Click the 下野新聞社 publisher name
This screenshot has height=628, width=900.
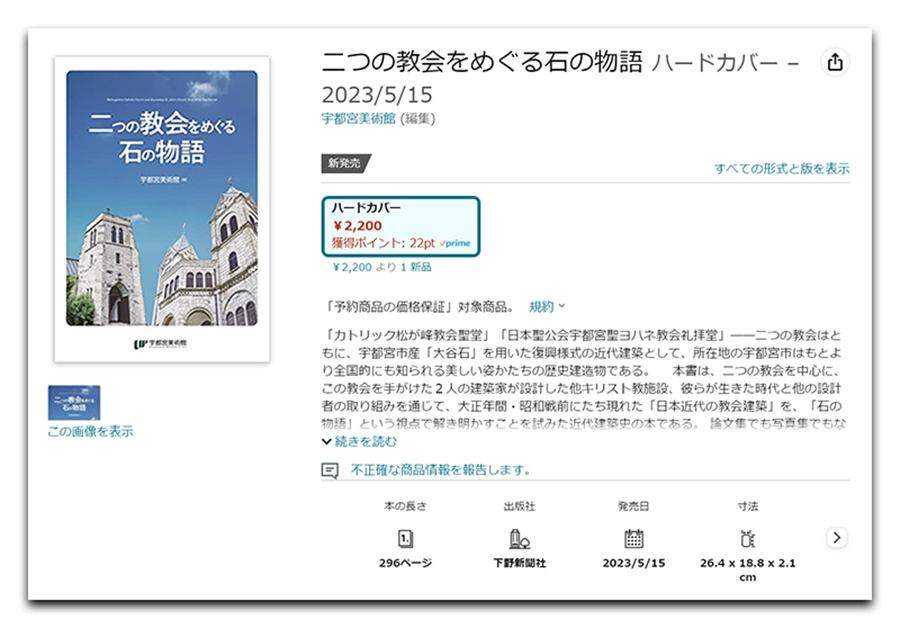pos(519,563)
